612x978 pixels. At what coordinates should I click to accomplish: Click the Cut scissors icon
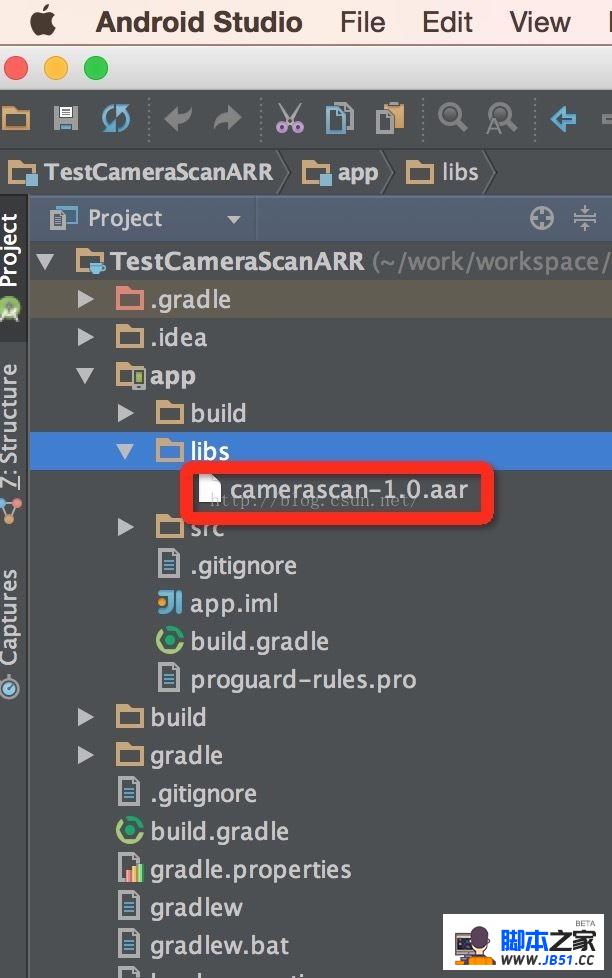(x=290, y=118)
